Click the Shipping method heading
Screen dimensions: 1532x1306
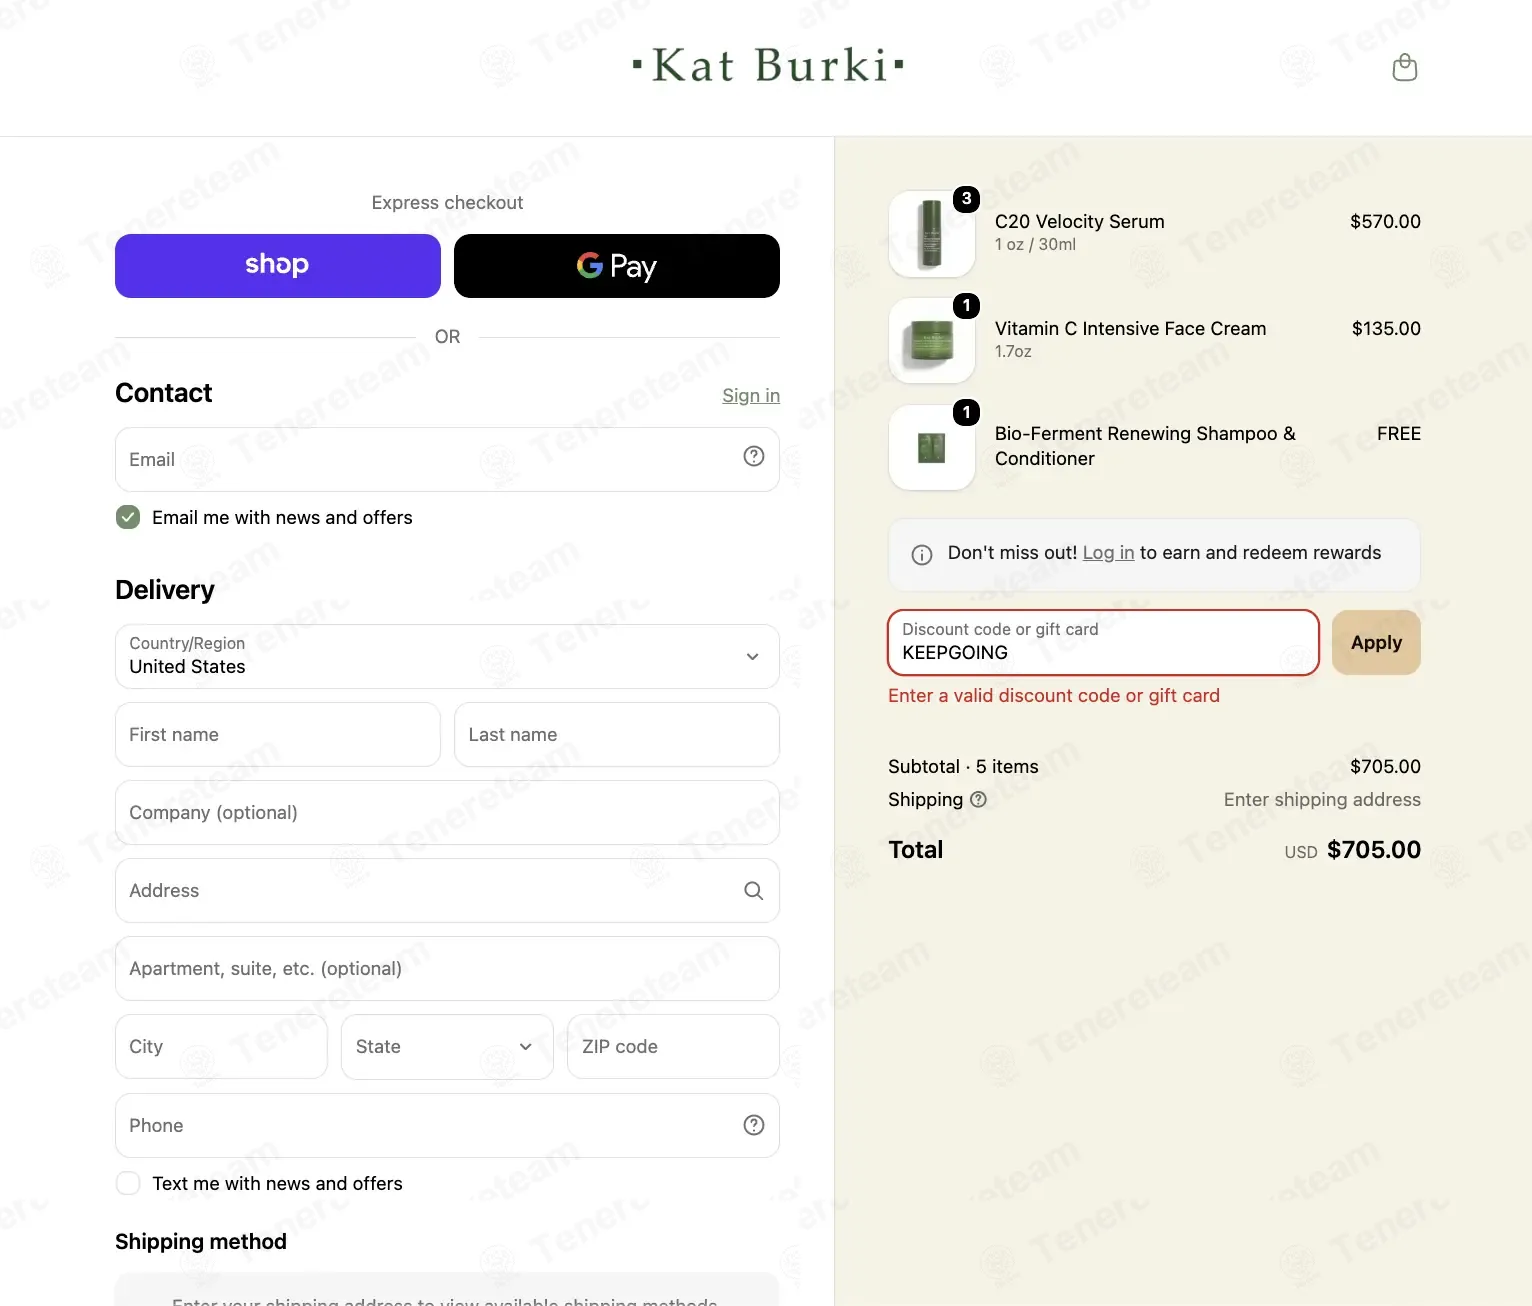pos(201,1241)
